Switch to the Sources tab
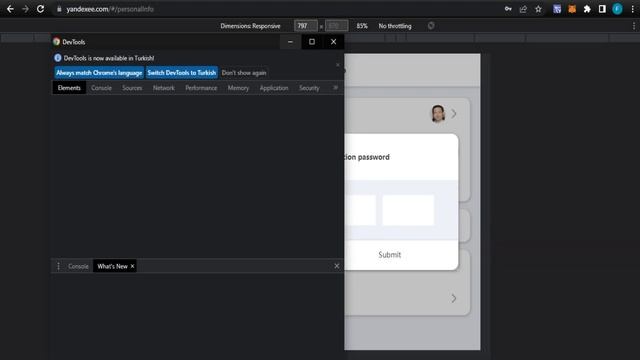Viewport: 640px width, 360px height. (132, 88)
